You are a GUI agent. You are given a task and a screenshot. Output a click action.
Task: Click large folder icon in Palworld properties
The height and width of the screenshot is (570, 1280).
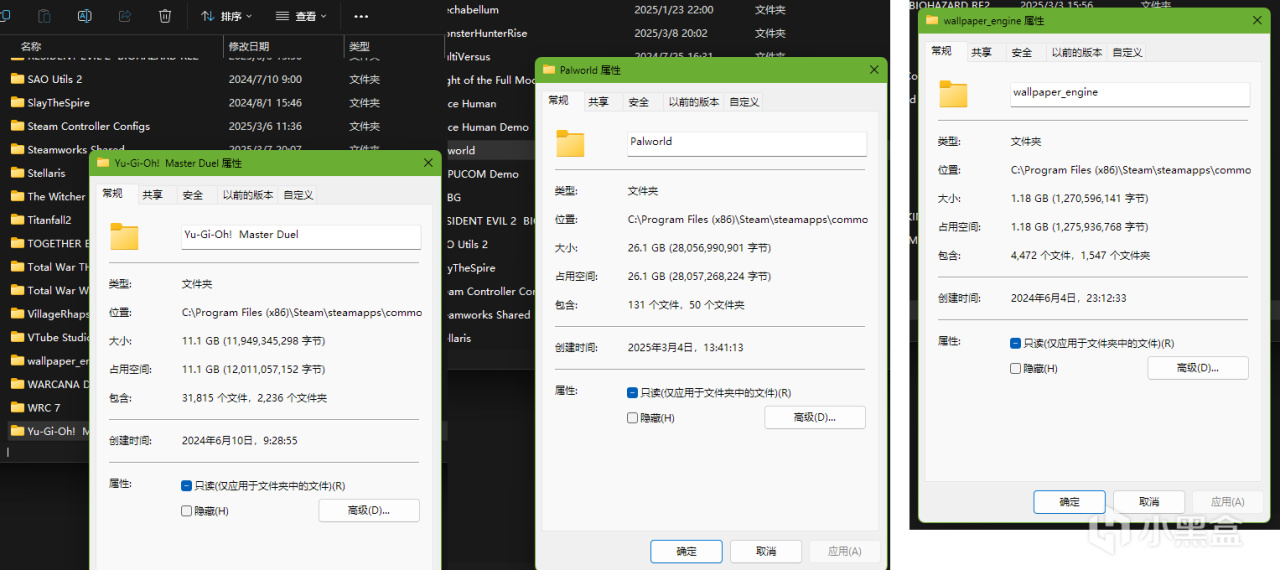click(x=570, y=143)
